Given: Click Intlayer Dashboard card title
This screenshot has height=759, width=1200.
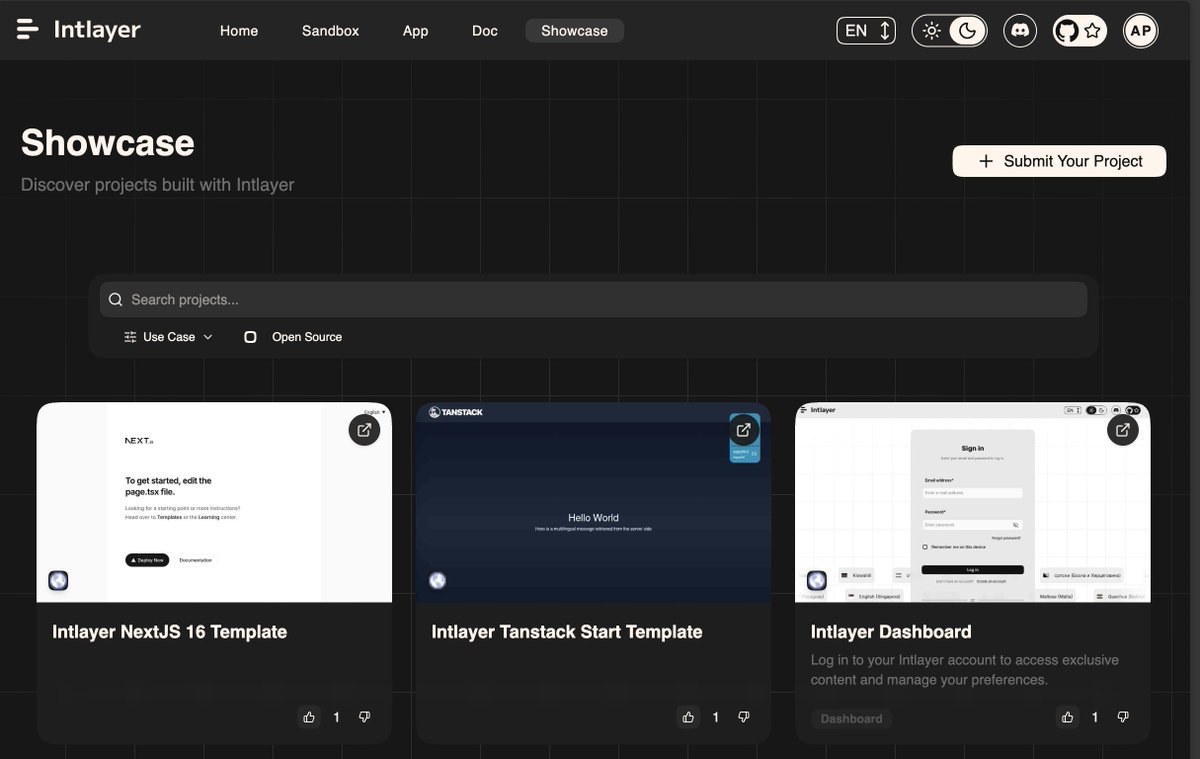Looking at the screenshot, I should (x=891, y=632).
